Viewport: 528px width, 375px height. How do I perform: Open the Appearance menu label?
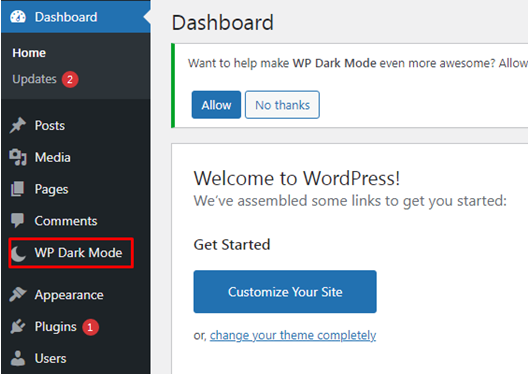click(69, 295)
